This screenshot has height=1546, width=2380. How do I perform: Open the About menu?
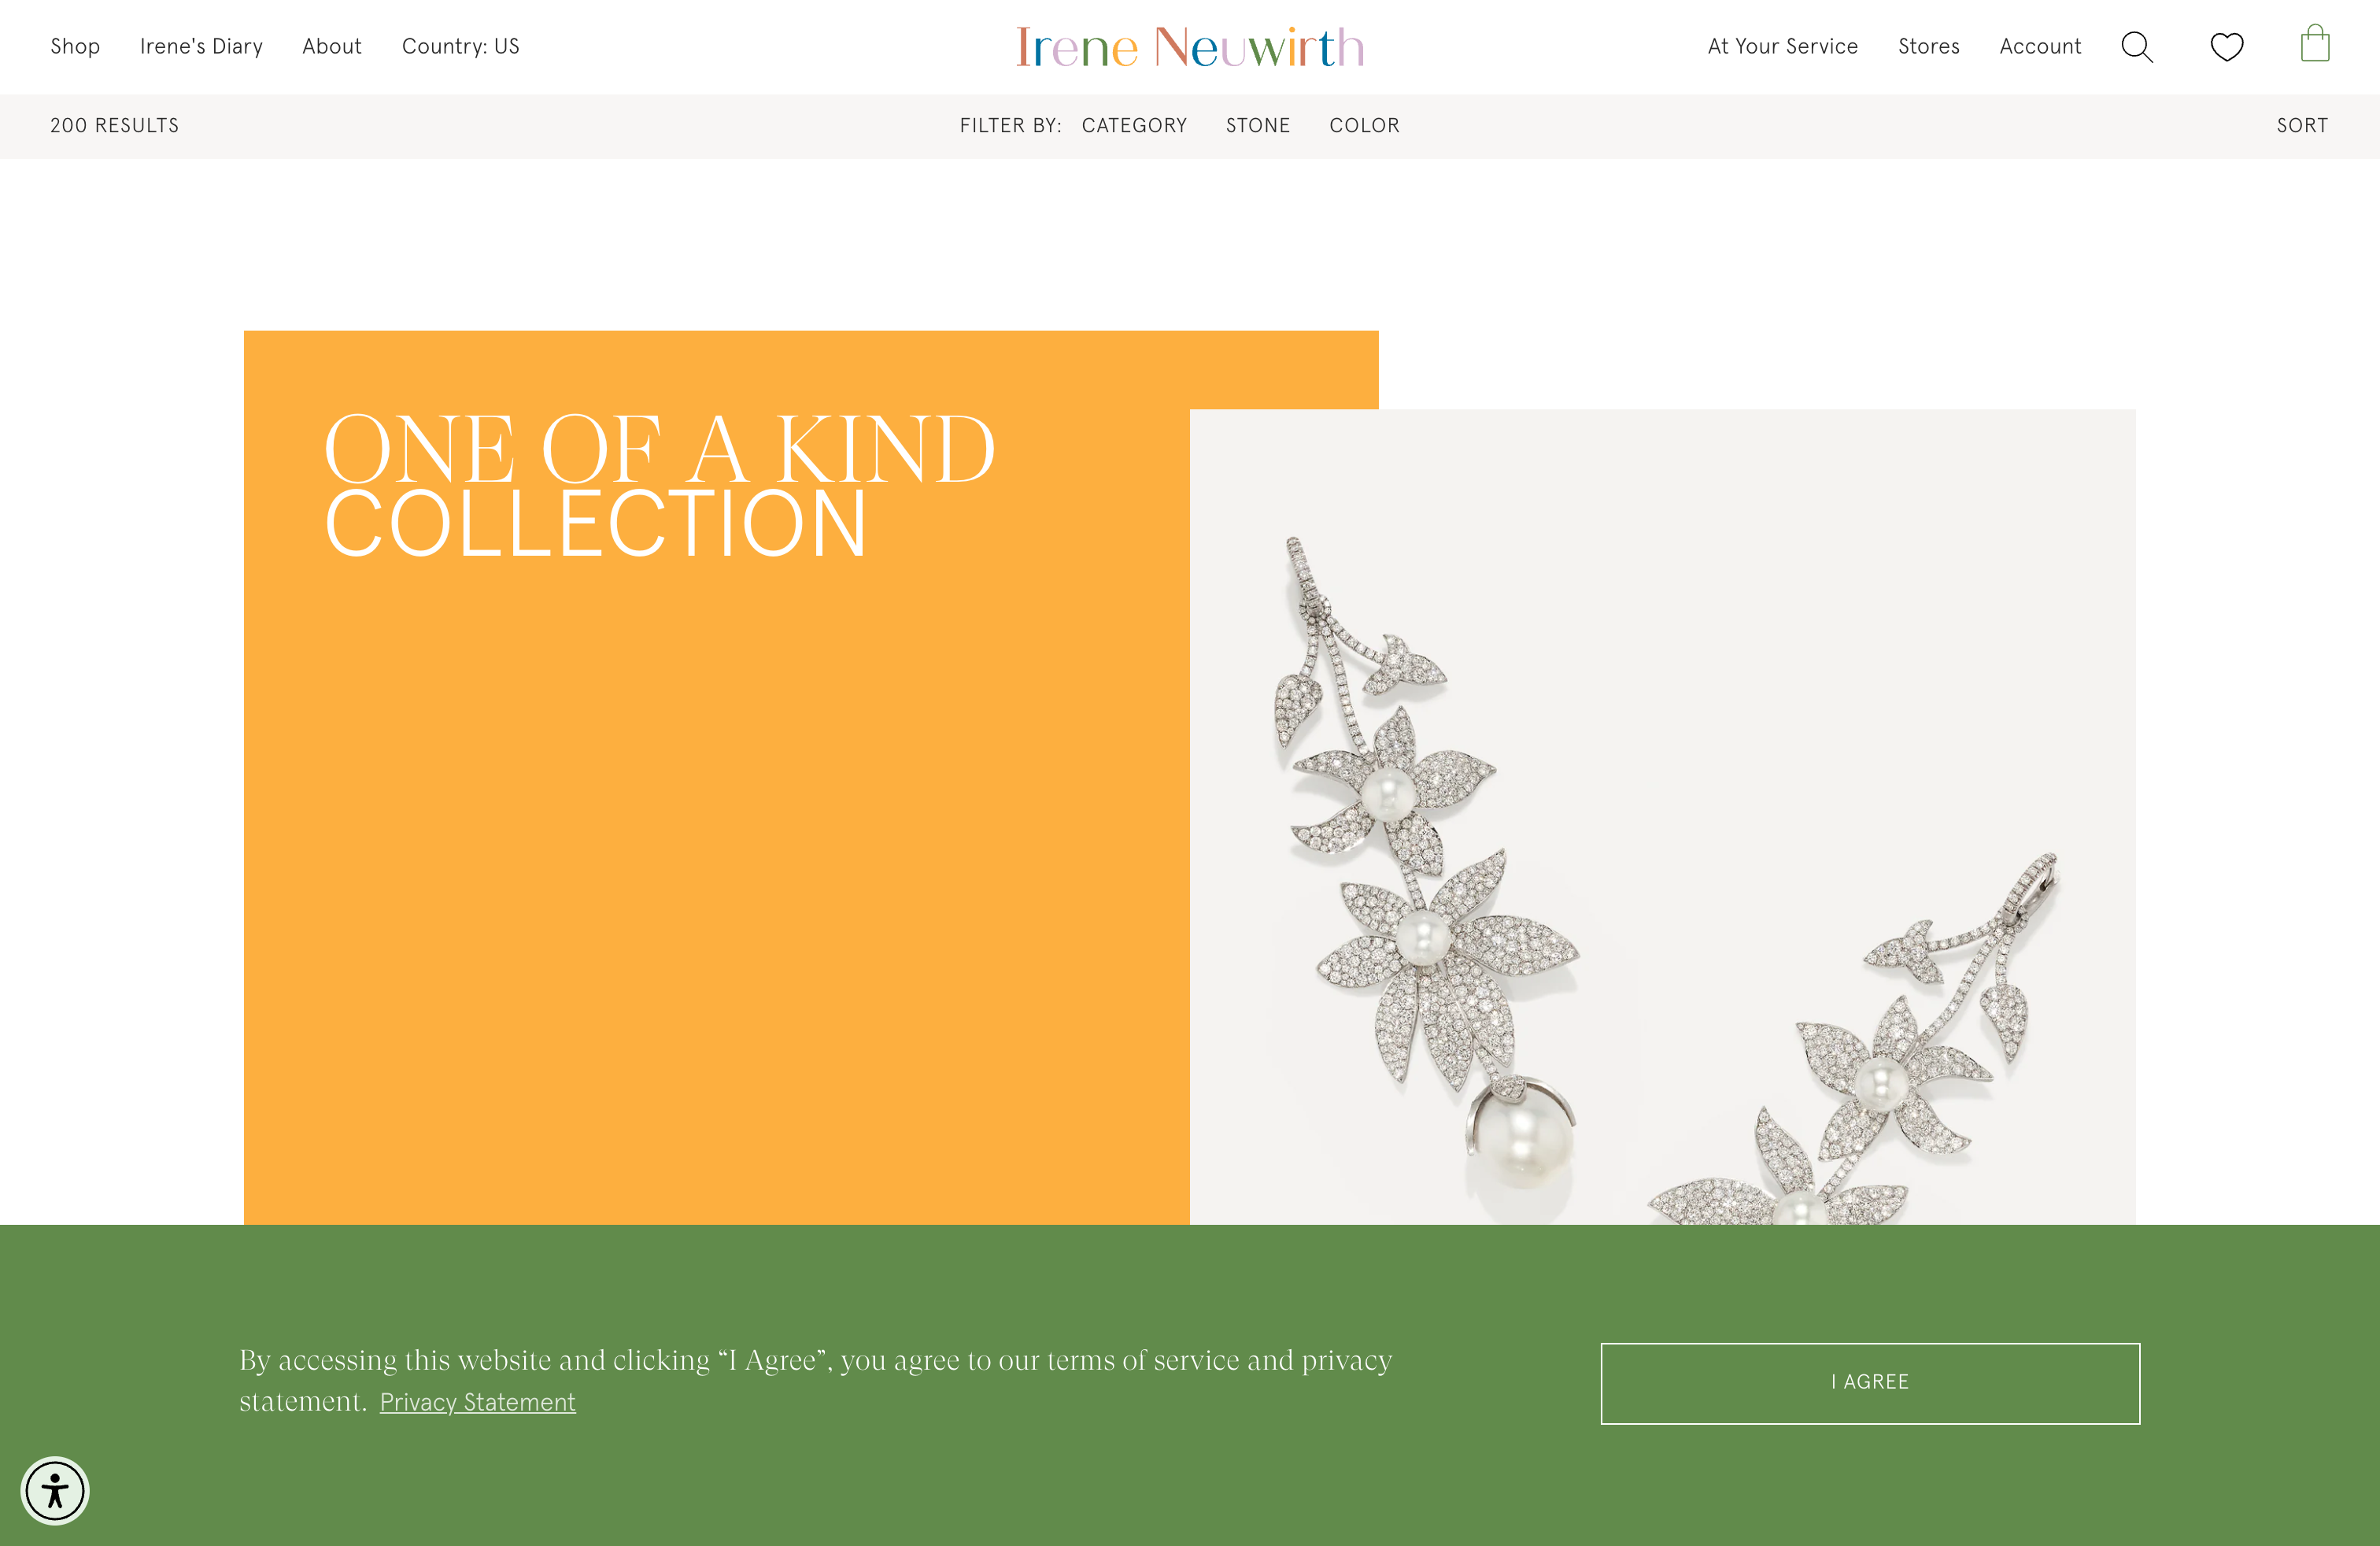(x=331, y=46)
